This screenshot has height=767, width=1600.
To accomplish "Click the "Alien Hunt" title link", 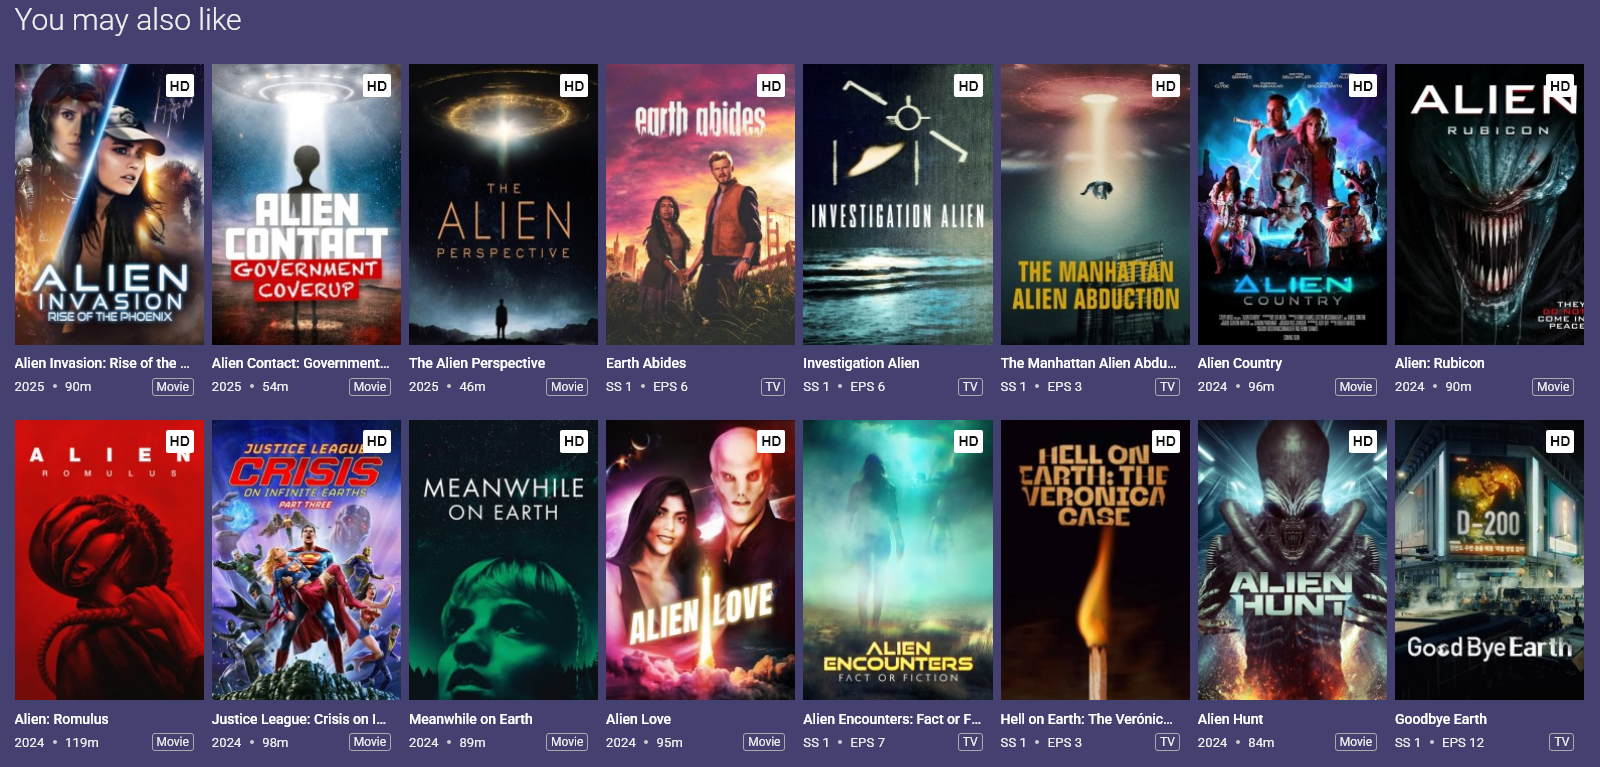I will point(1230,719).
